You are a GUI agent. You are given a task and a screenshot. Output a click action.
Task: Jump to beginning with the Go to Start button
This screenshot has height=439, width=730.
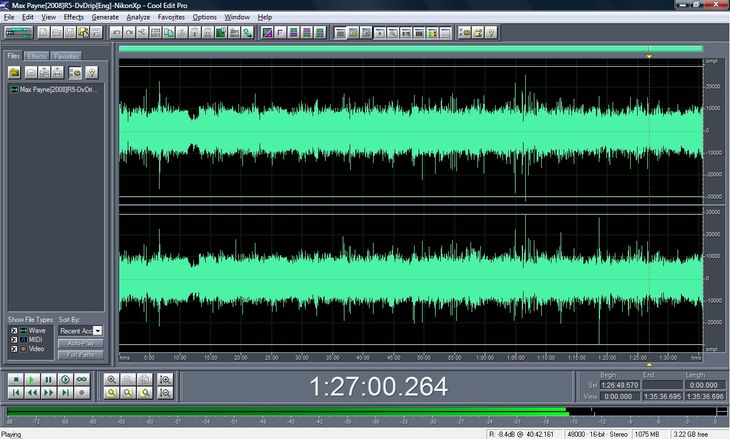click(15, 393)
